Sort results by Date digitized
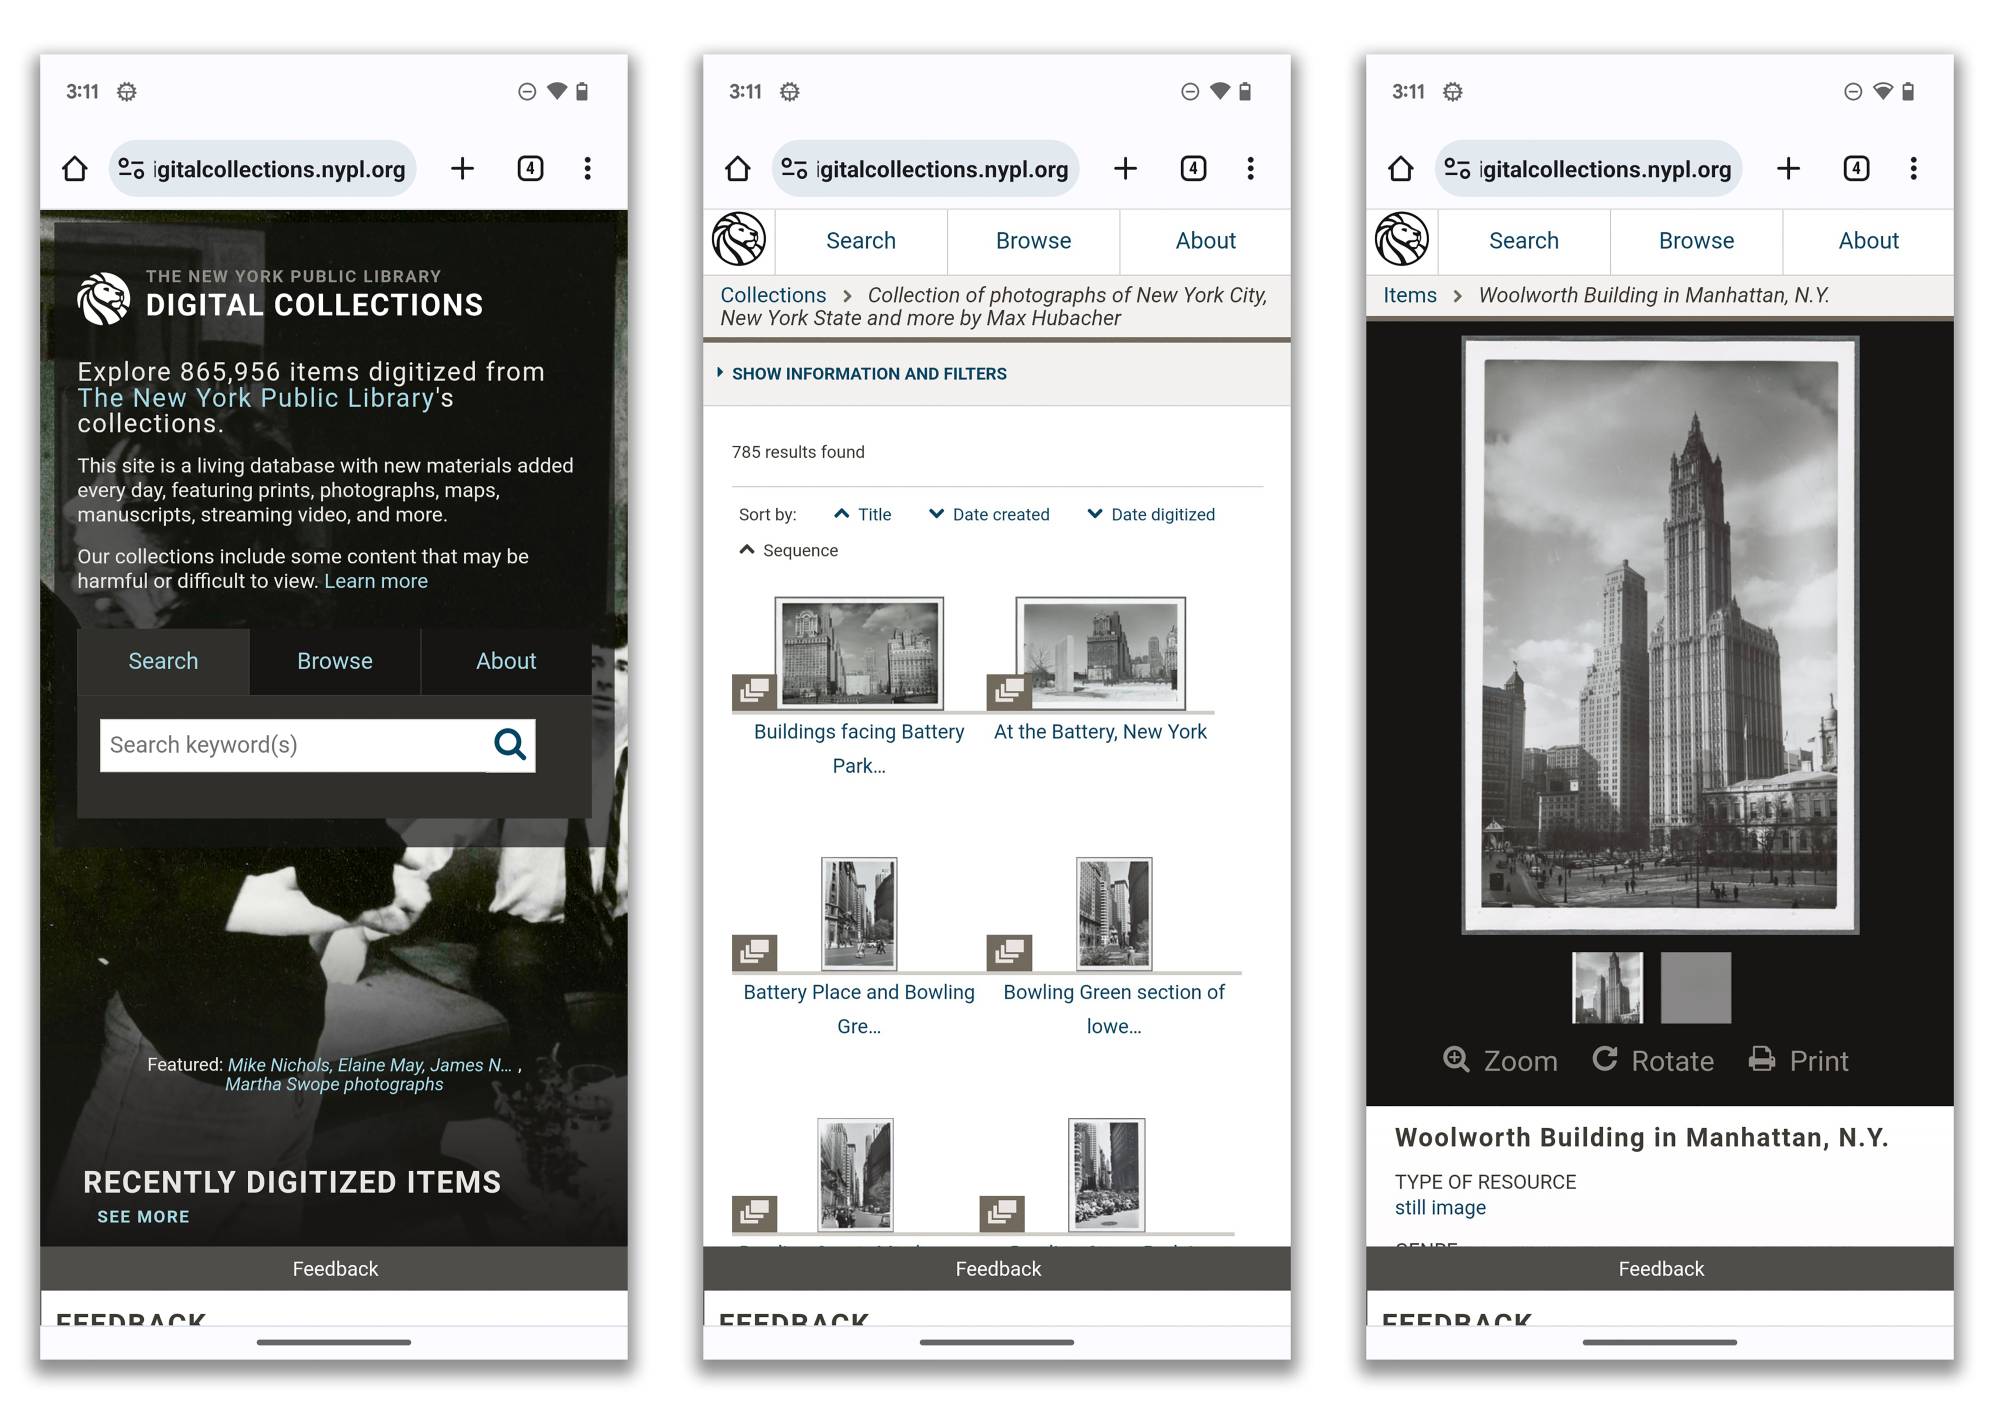Viewport: 2000px width, 1414px height. tap(1151, 514)
